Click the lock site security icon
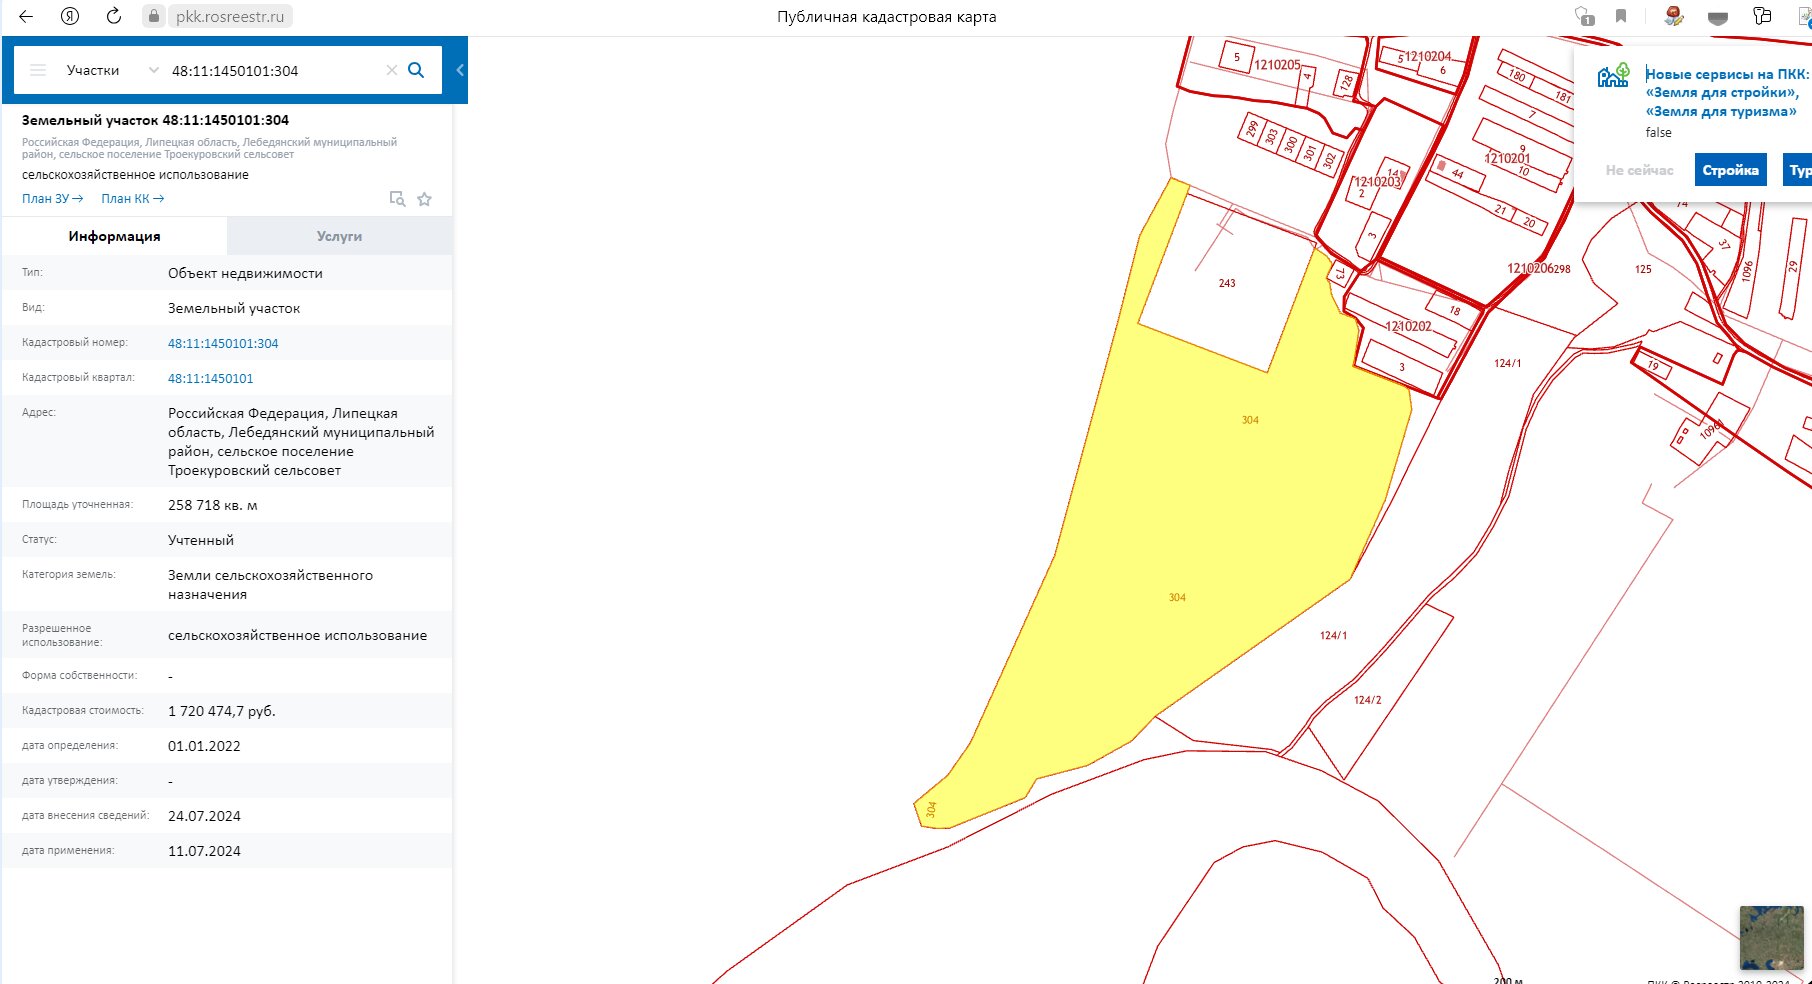The height and width of the screenshot is (984, 1812). pyautogui.click(x=153, y=16)
